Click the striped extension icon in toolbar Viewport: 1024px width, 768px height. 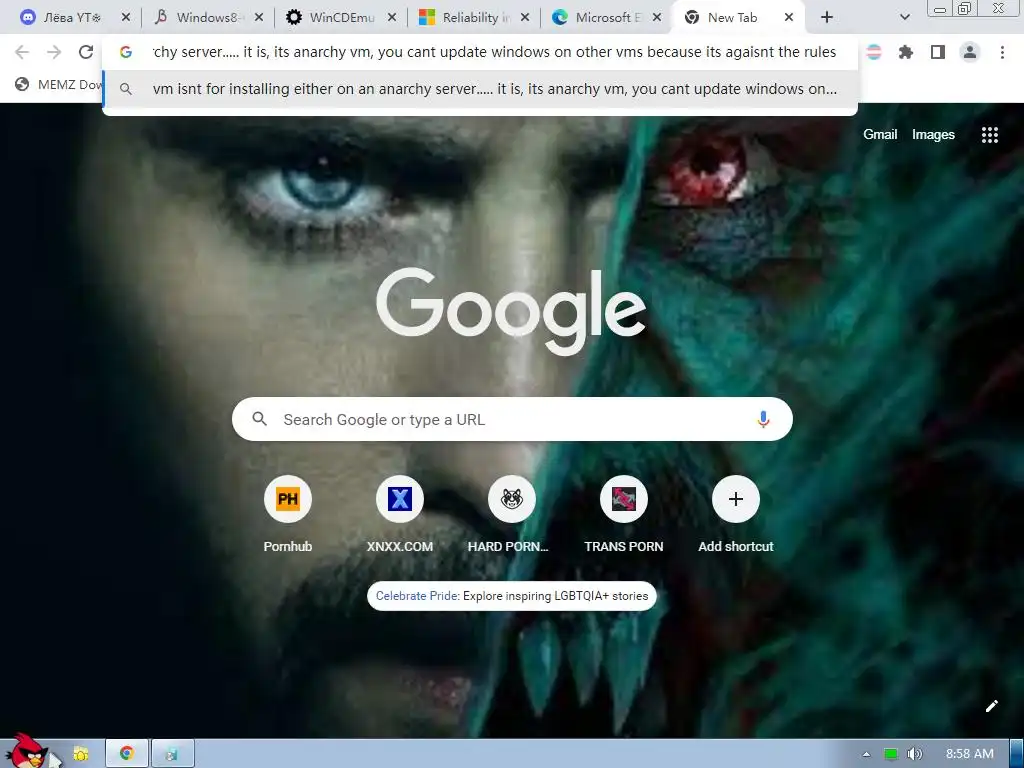point(873,52)
